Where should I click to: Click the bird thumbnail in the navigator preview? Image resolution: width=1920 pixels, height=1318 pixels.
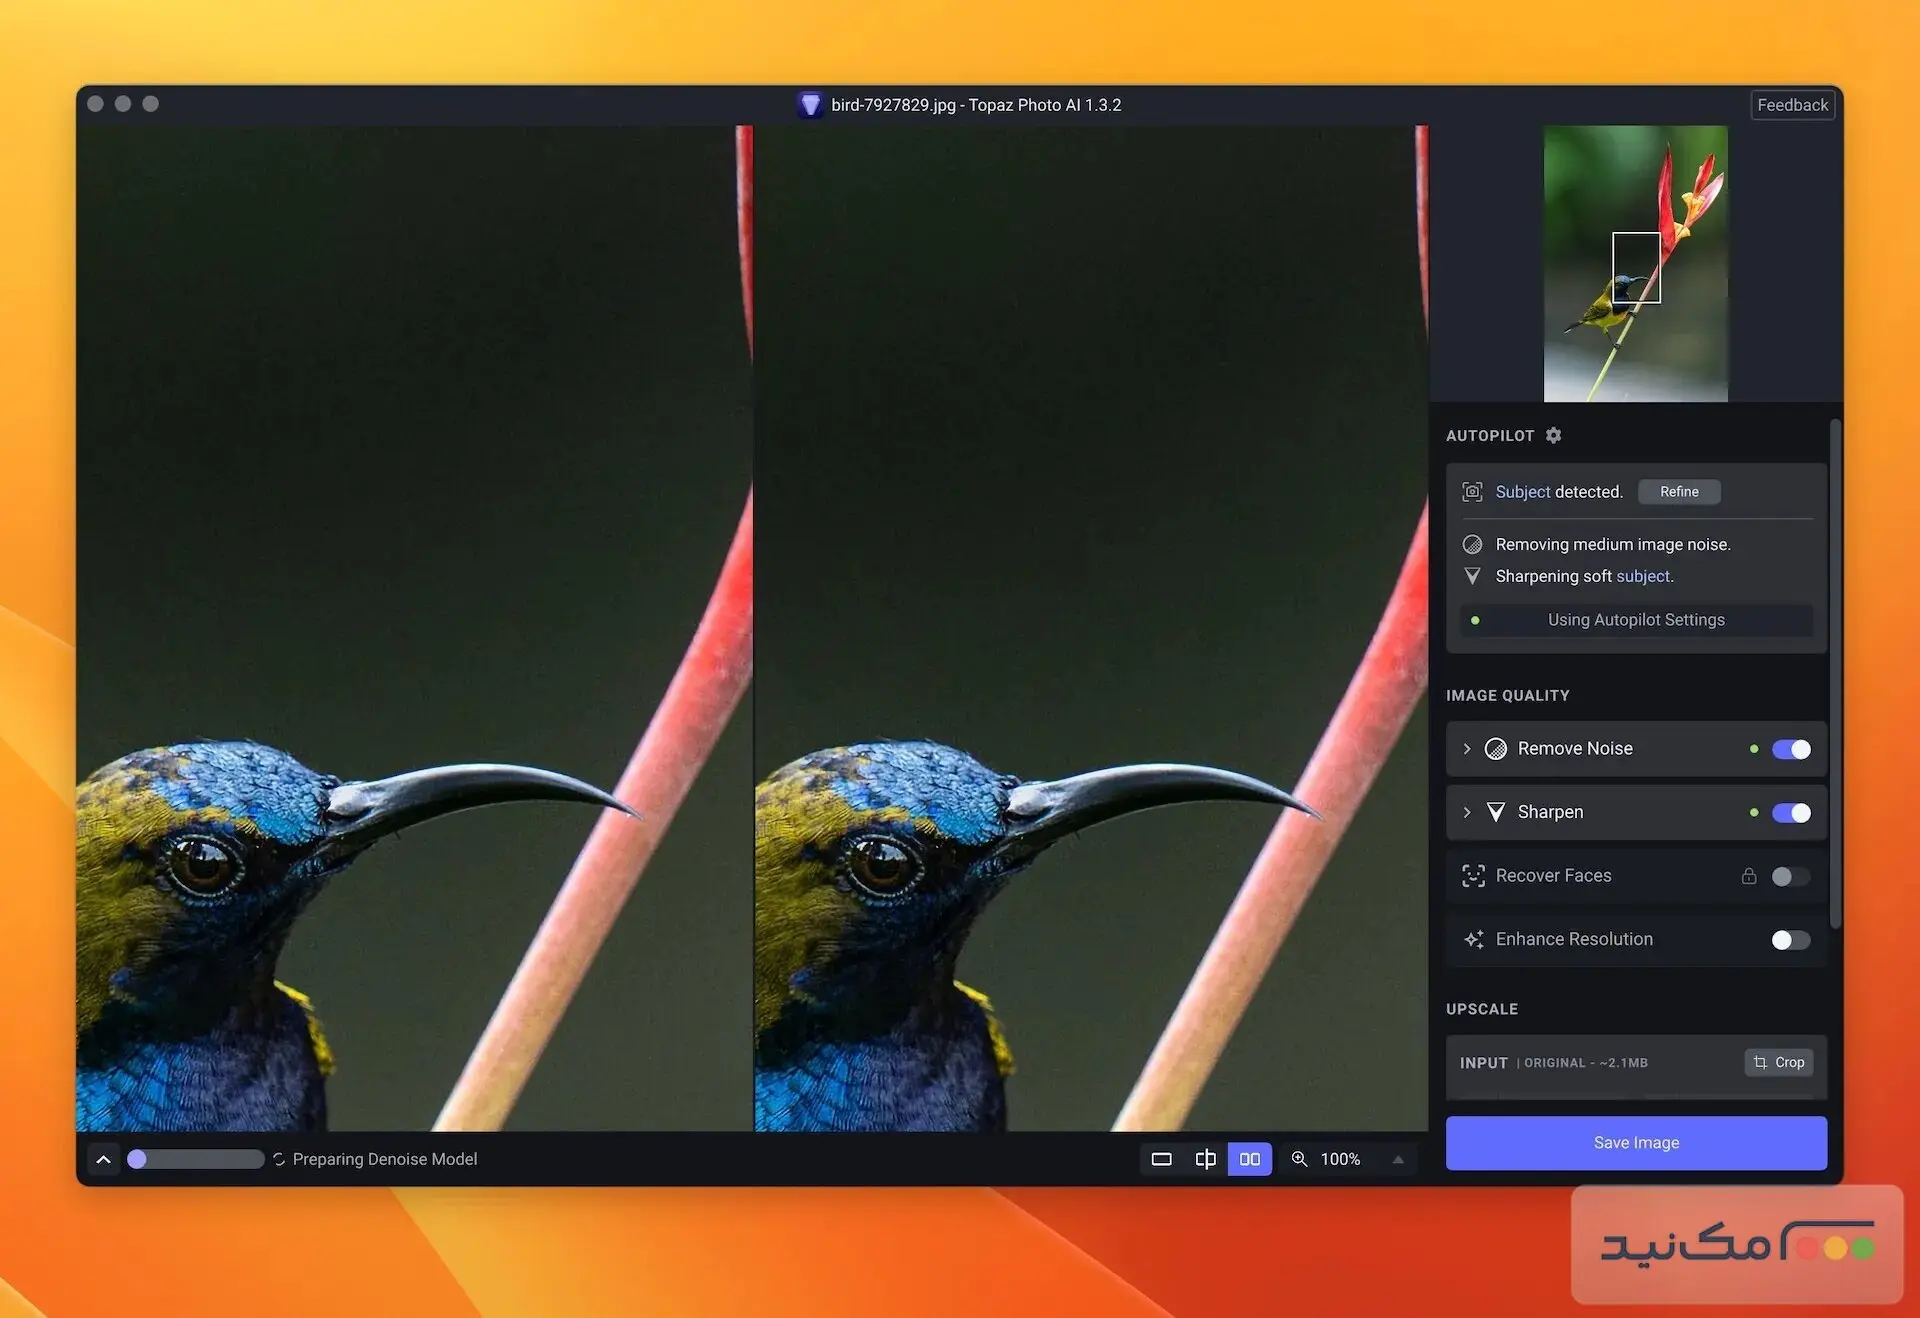click(1636, 265)
